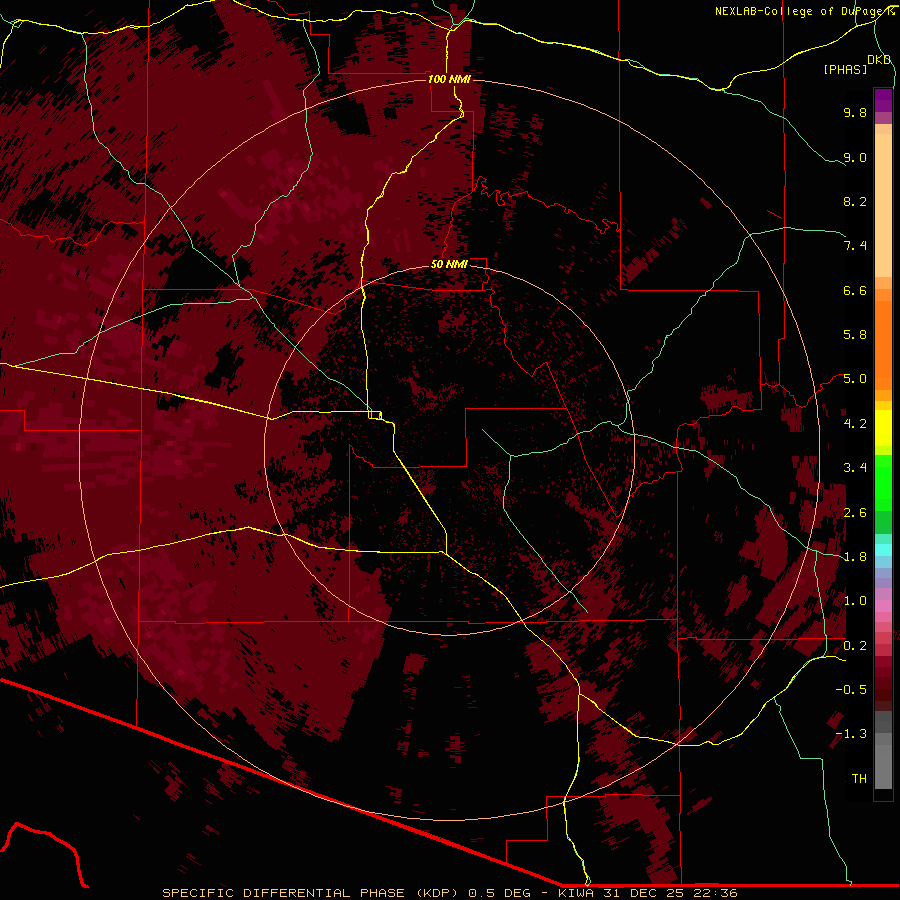
Task: Click the 3.4 colorbar scale value
Action: click(855, 468)
